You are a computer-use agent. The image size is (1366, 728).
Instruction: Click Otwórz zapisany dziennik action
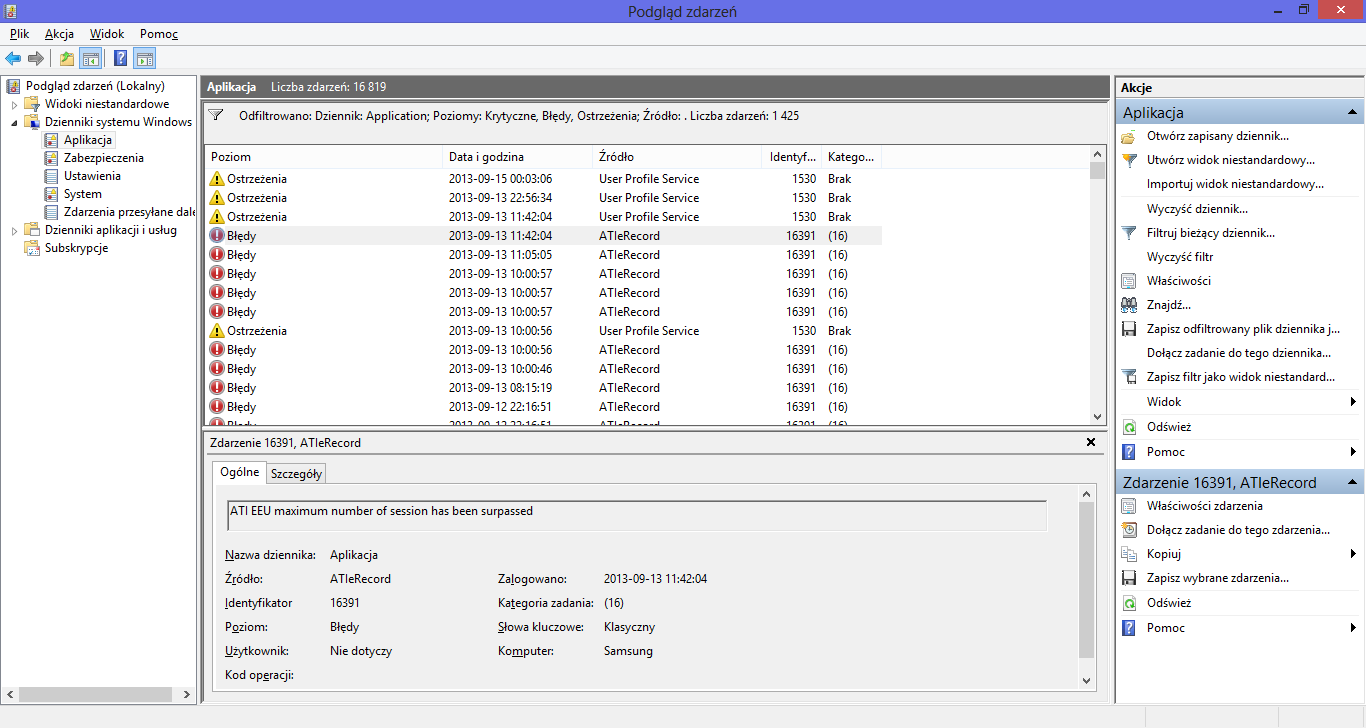[x=1217, y=136]
